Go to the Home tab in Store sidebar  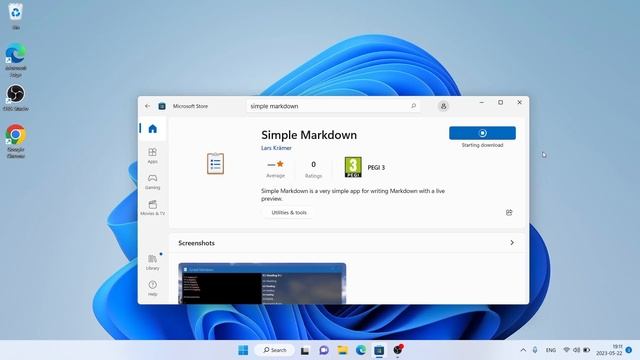click(x=153, y=129)
